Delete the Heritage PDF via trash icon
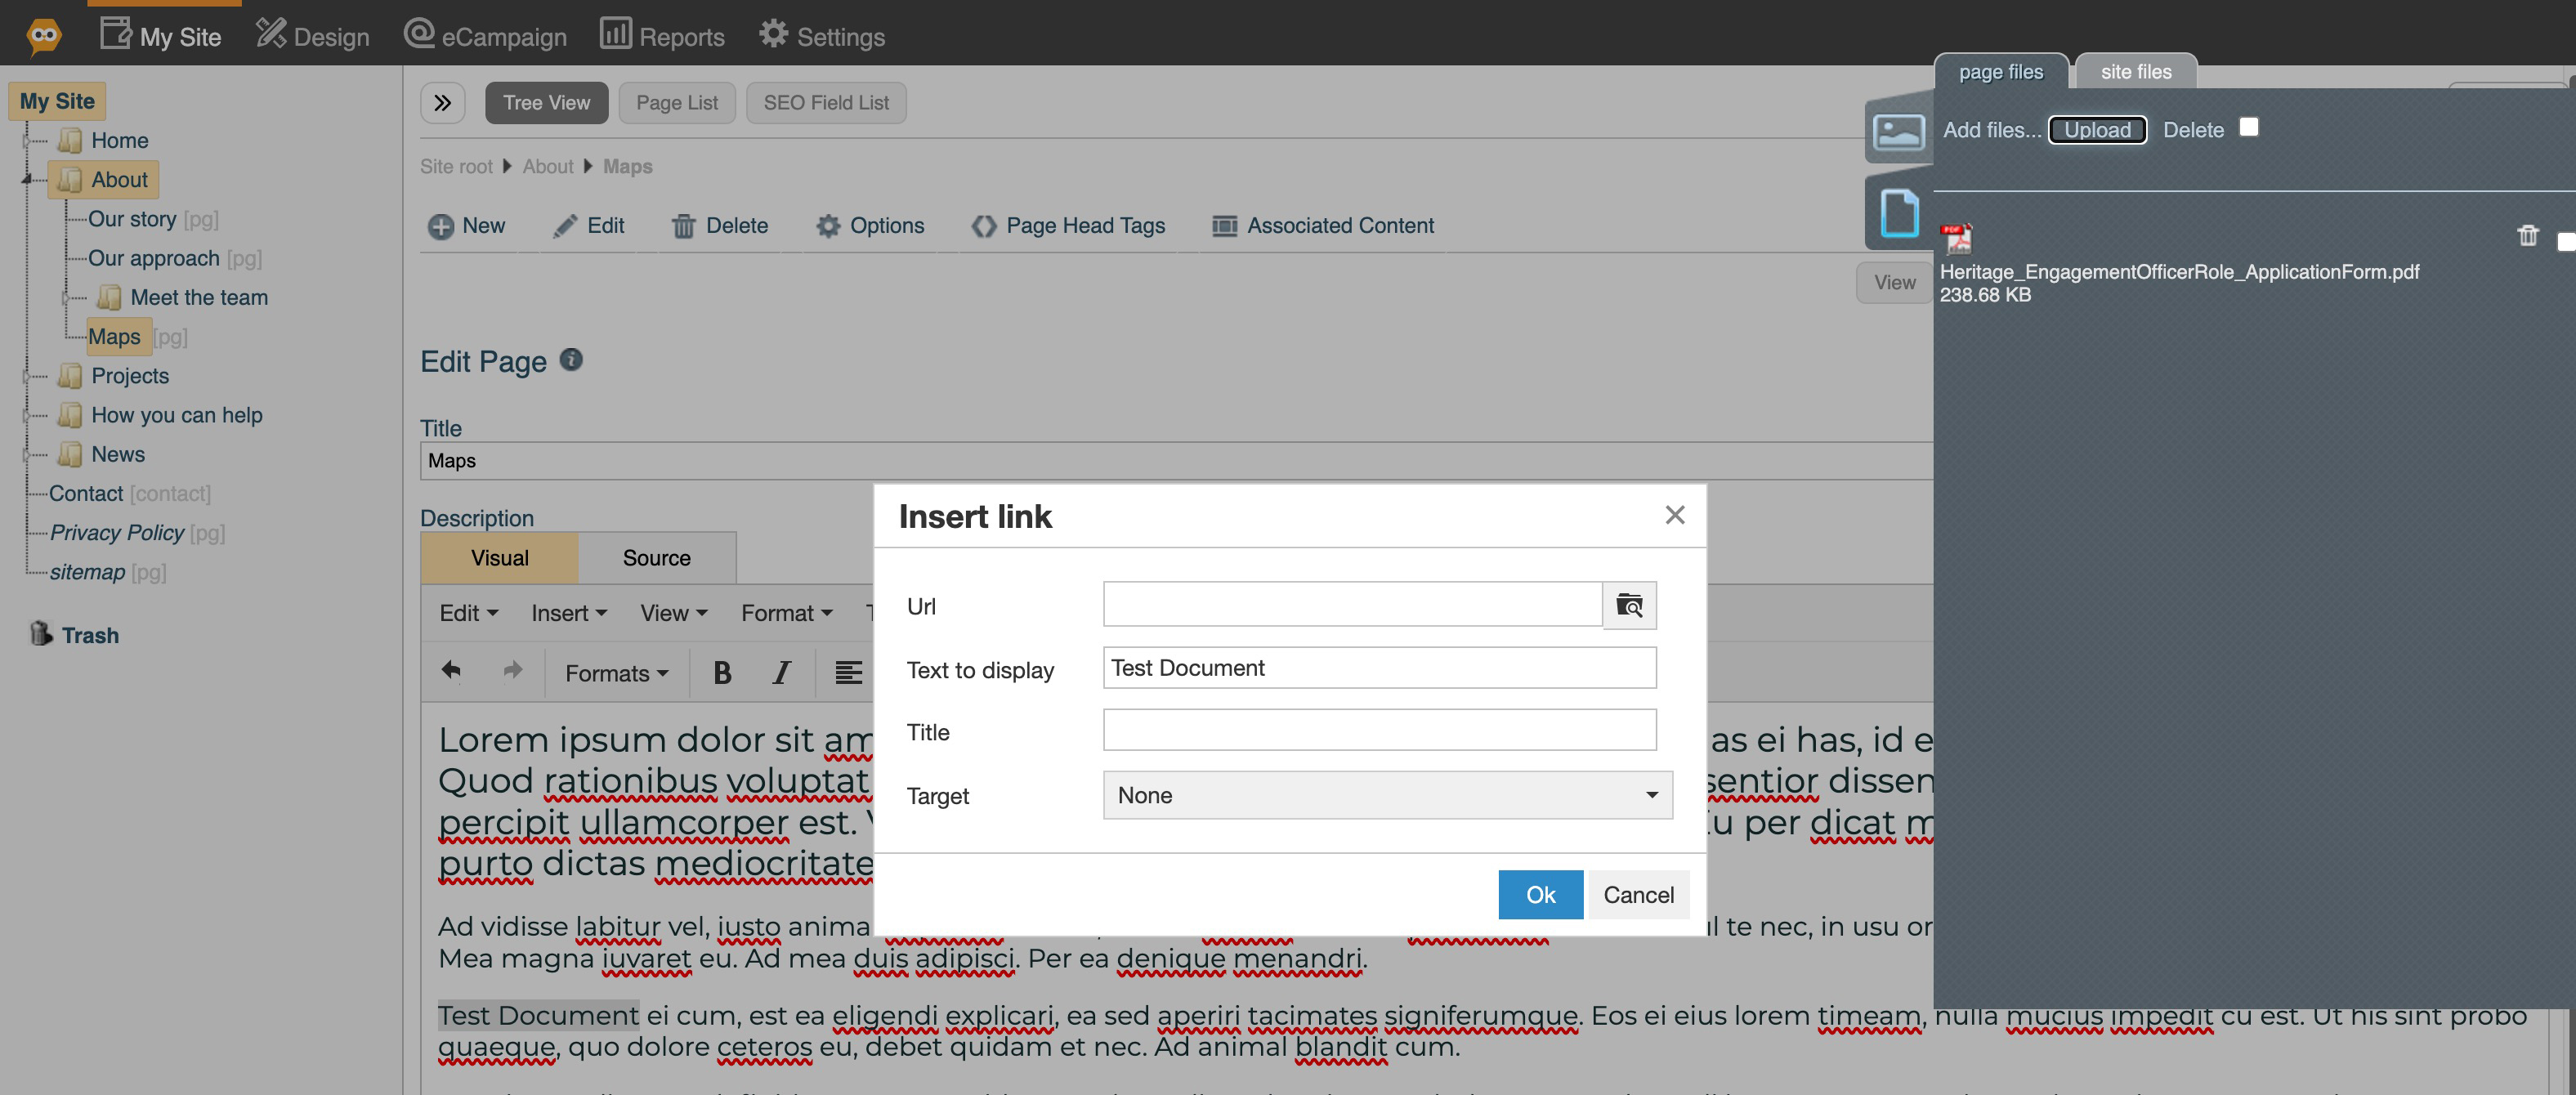The image size is (2576, 1095). (x=2527, y=235)
